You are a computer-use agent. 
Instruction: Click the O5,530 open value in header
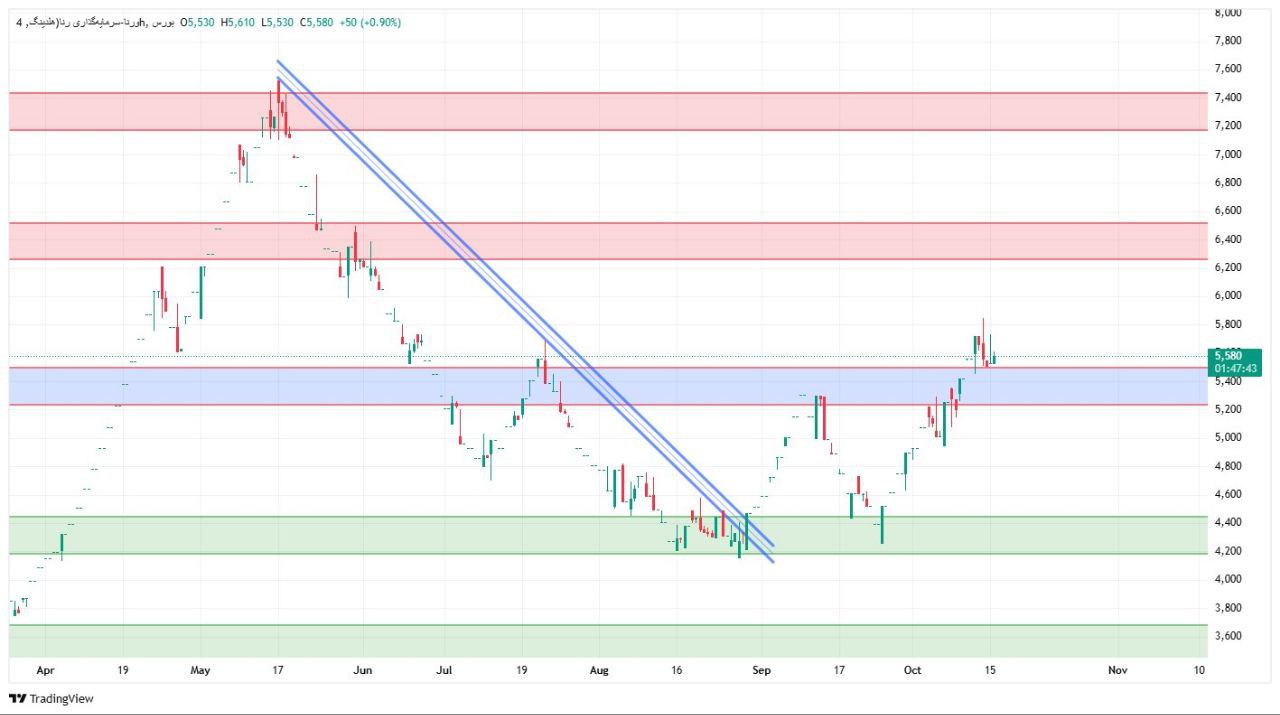coord(197,22)
